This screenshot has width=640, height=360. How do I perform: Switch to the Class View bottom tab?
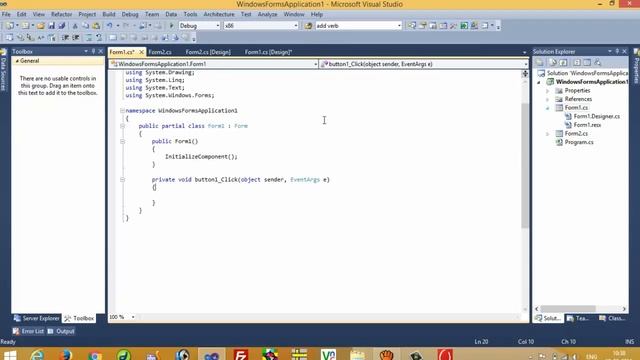tap(612, 318)
